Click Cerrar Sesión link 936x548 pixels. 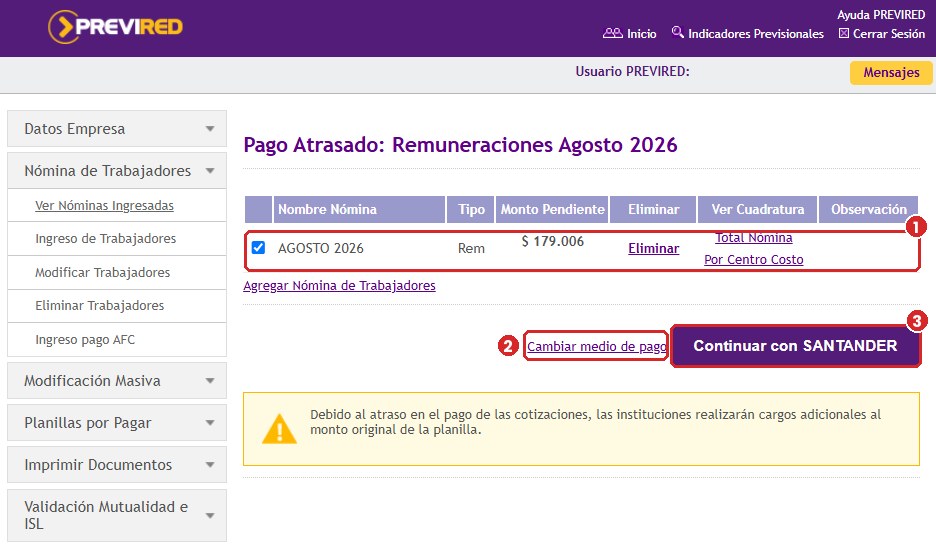tap(889, 34)
